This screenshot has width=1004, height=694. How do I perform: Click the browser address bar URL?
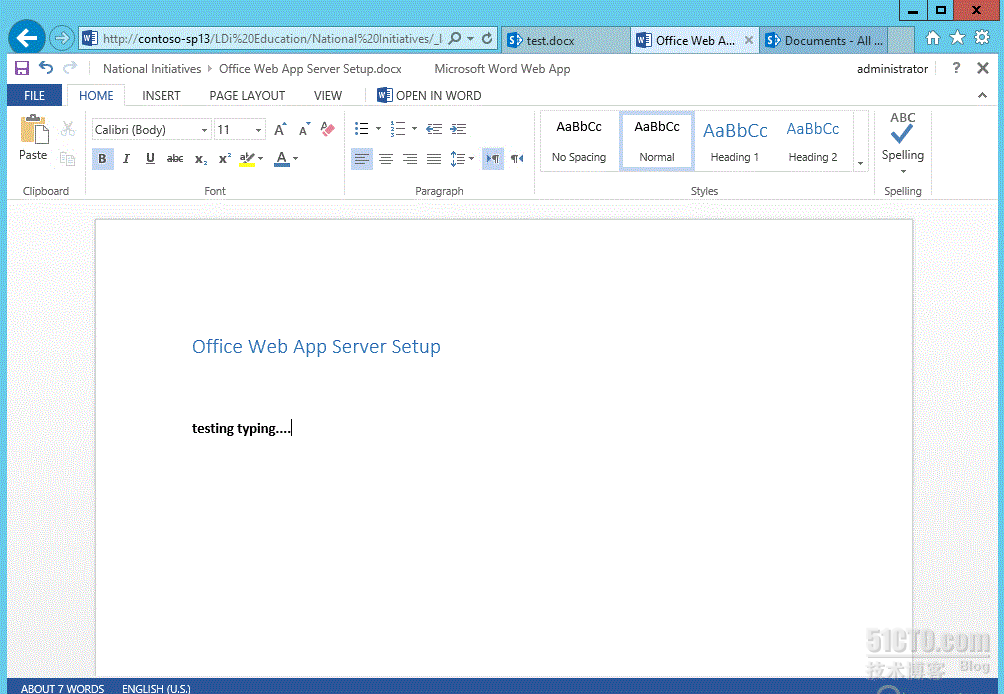pos(272,39)
